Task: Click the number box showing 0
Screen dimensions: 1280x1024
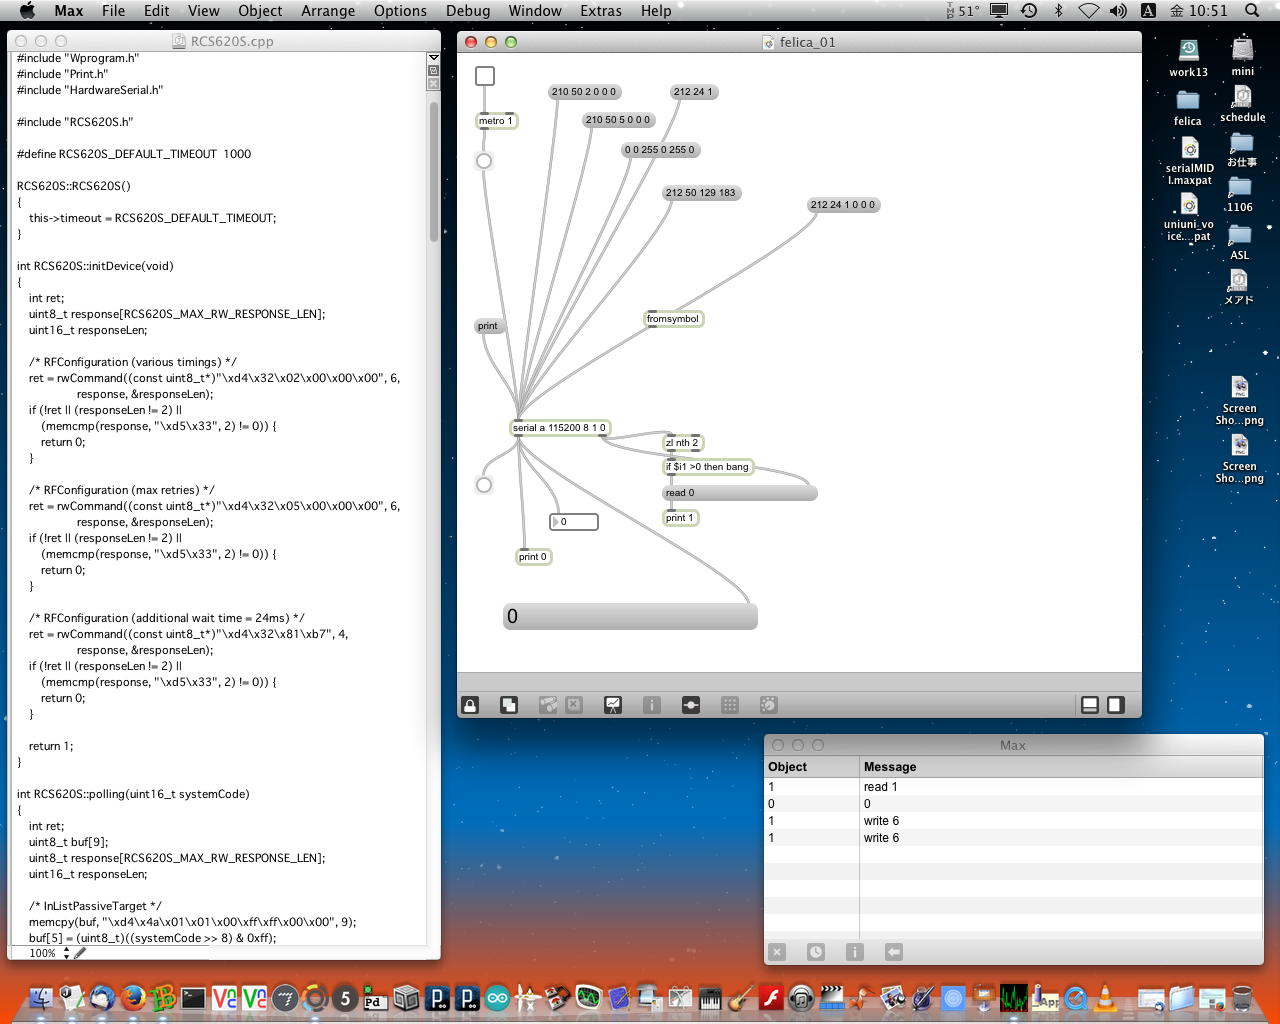Action: (574, 522)
